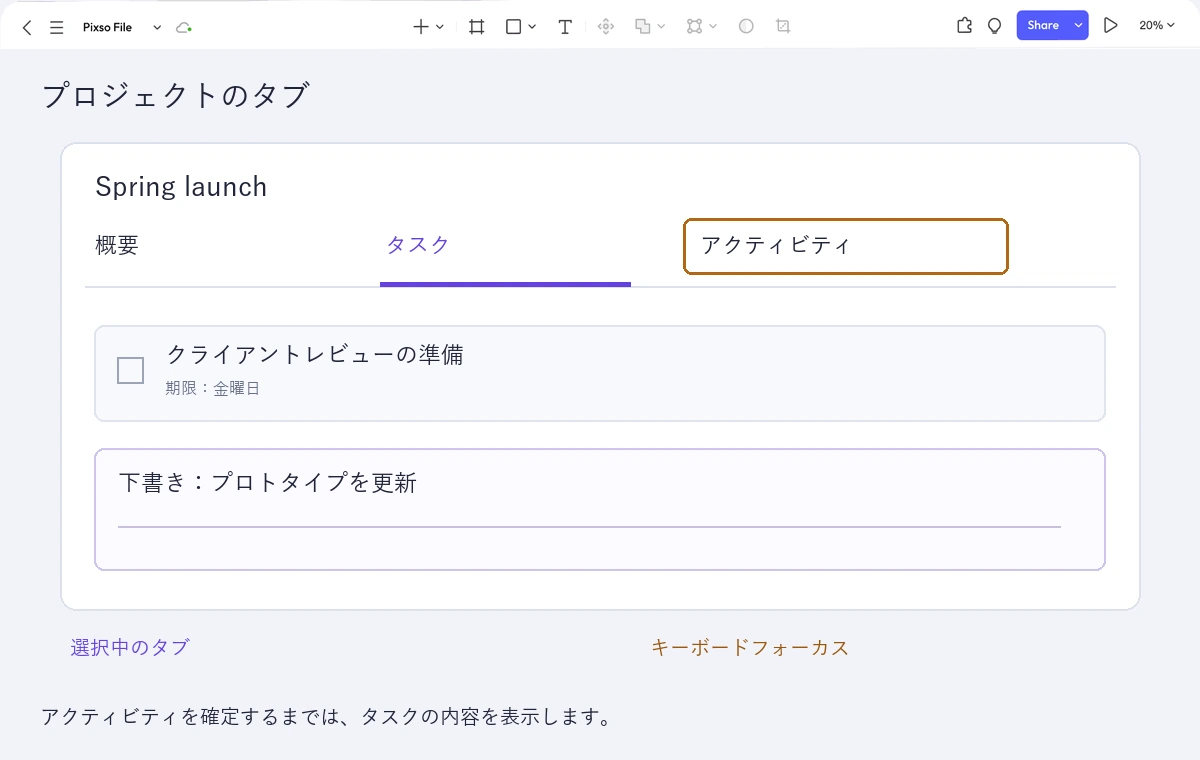The height and width of the screenshot is (760, 1200).
Task: Expand the shape tool options chevron
Action: [532, 27]
